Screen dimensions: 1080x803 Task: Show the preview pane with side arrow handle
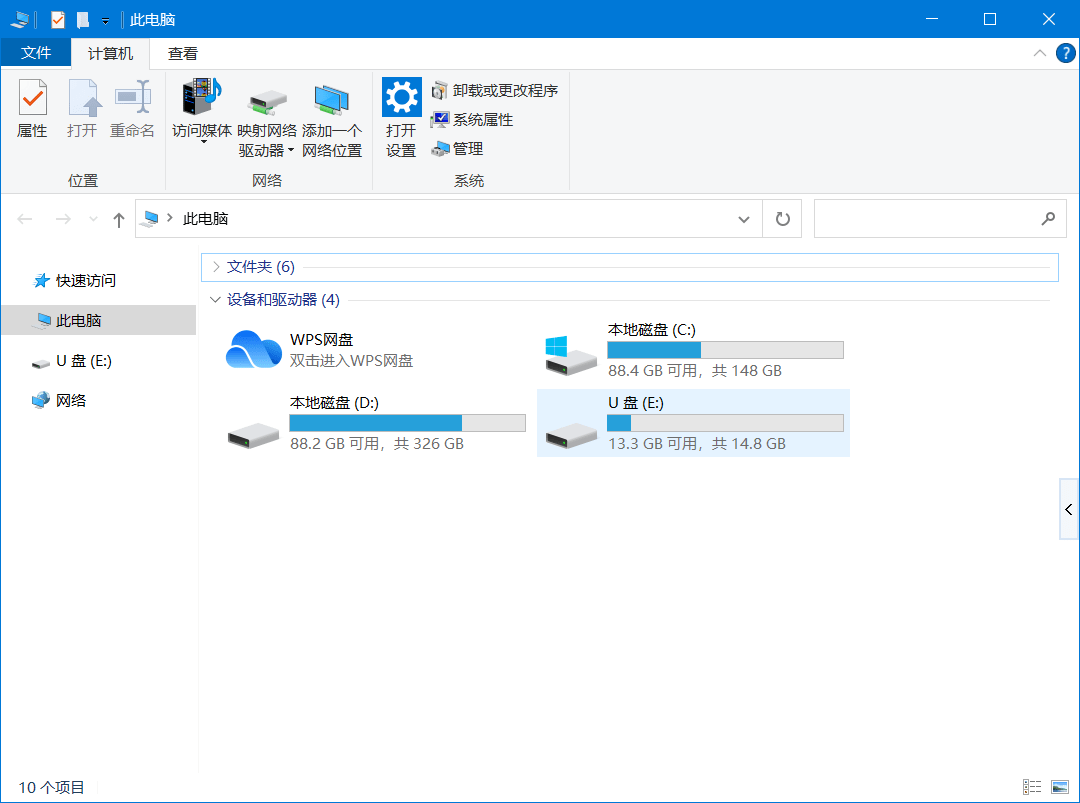coord(1068,510)
